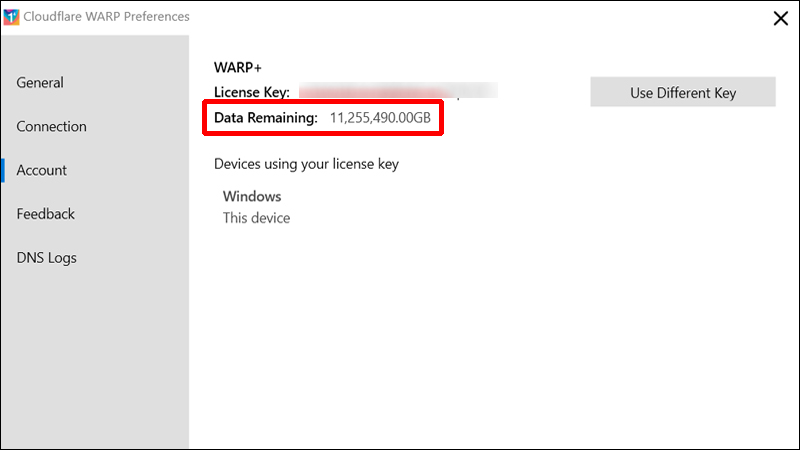This screenshot has width=800, height=450.
Task: Click blank white area below device list
Action: pyautogui.click(x=494, y=337)
